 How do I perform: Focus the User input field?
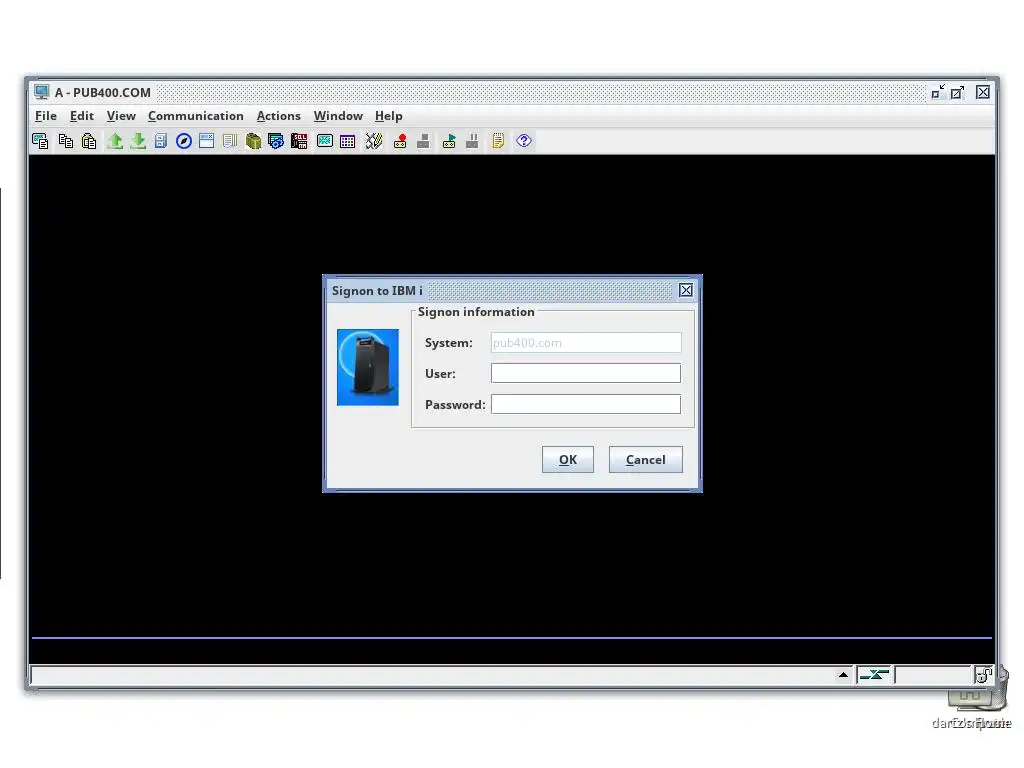click(586, 373)
